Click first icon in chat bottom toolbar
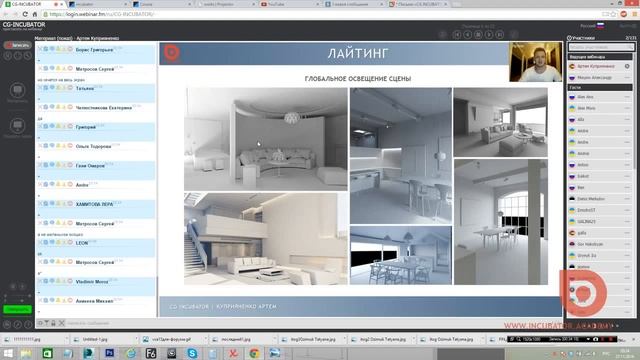The image size is (640, 360). coord(40,323)
